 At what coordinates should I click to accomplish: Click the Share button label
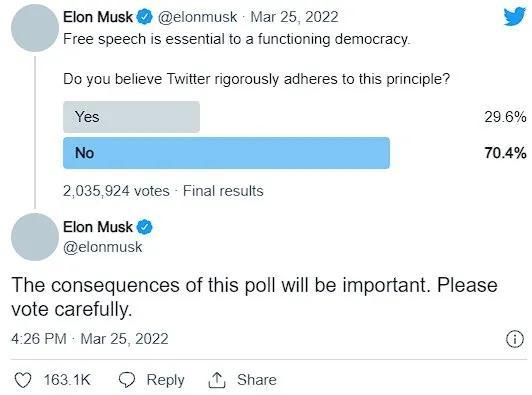coord(256,380)
